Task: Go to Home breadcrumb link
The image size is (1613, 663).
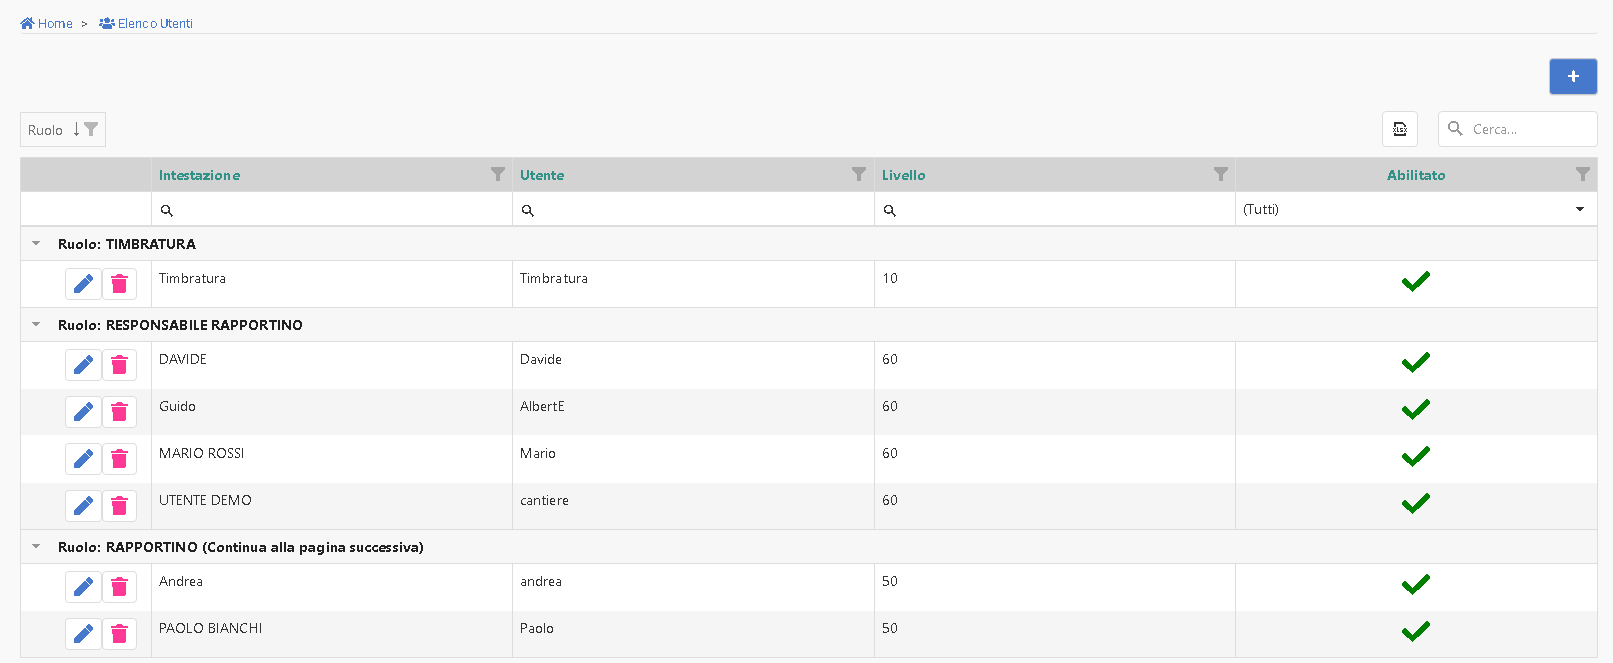Action: tap(47, 24)
